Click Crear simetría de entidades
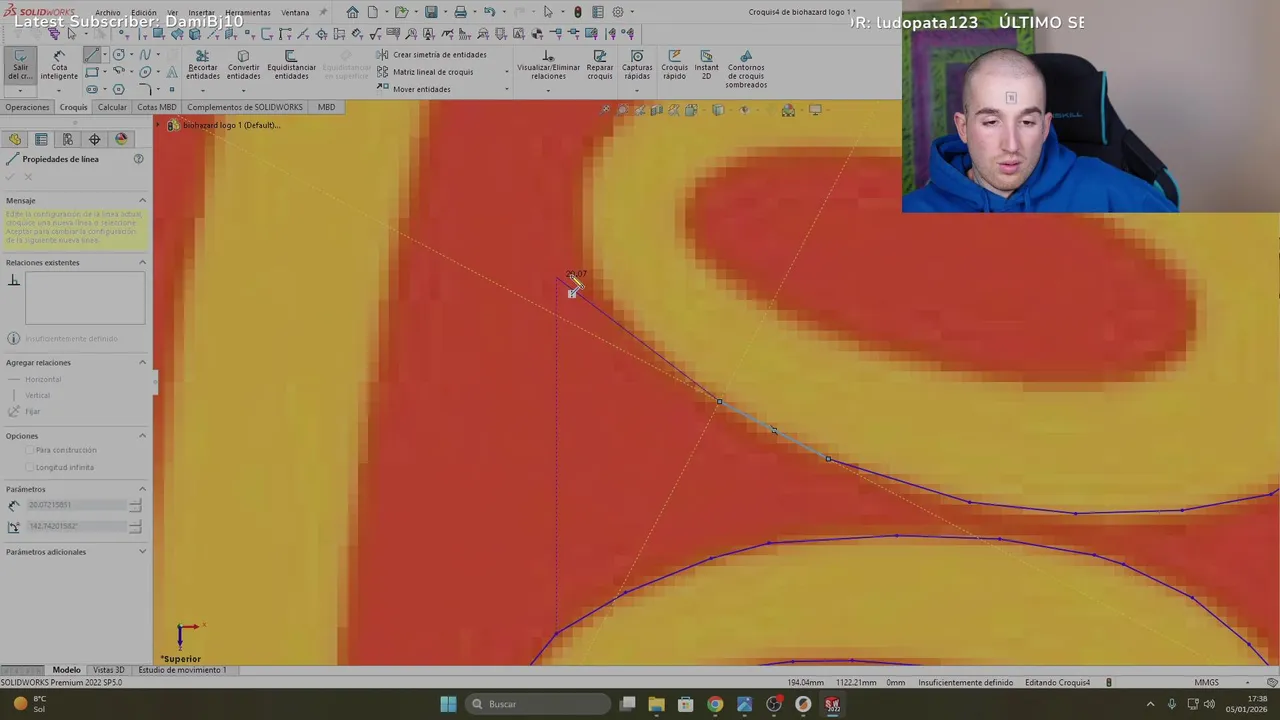1280x720 pixels. pyautogui.click(x=432, y=55)
